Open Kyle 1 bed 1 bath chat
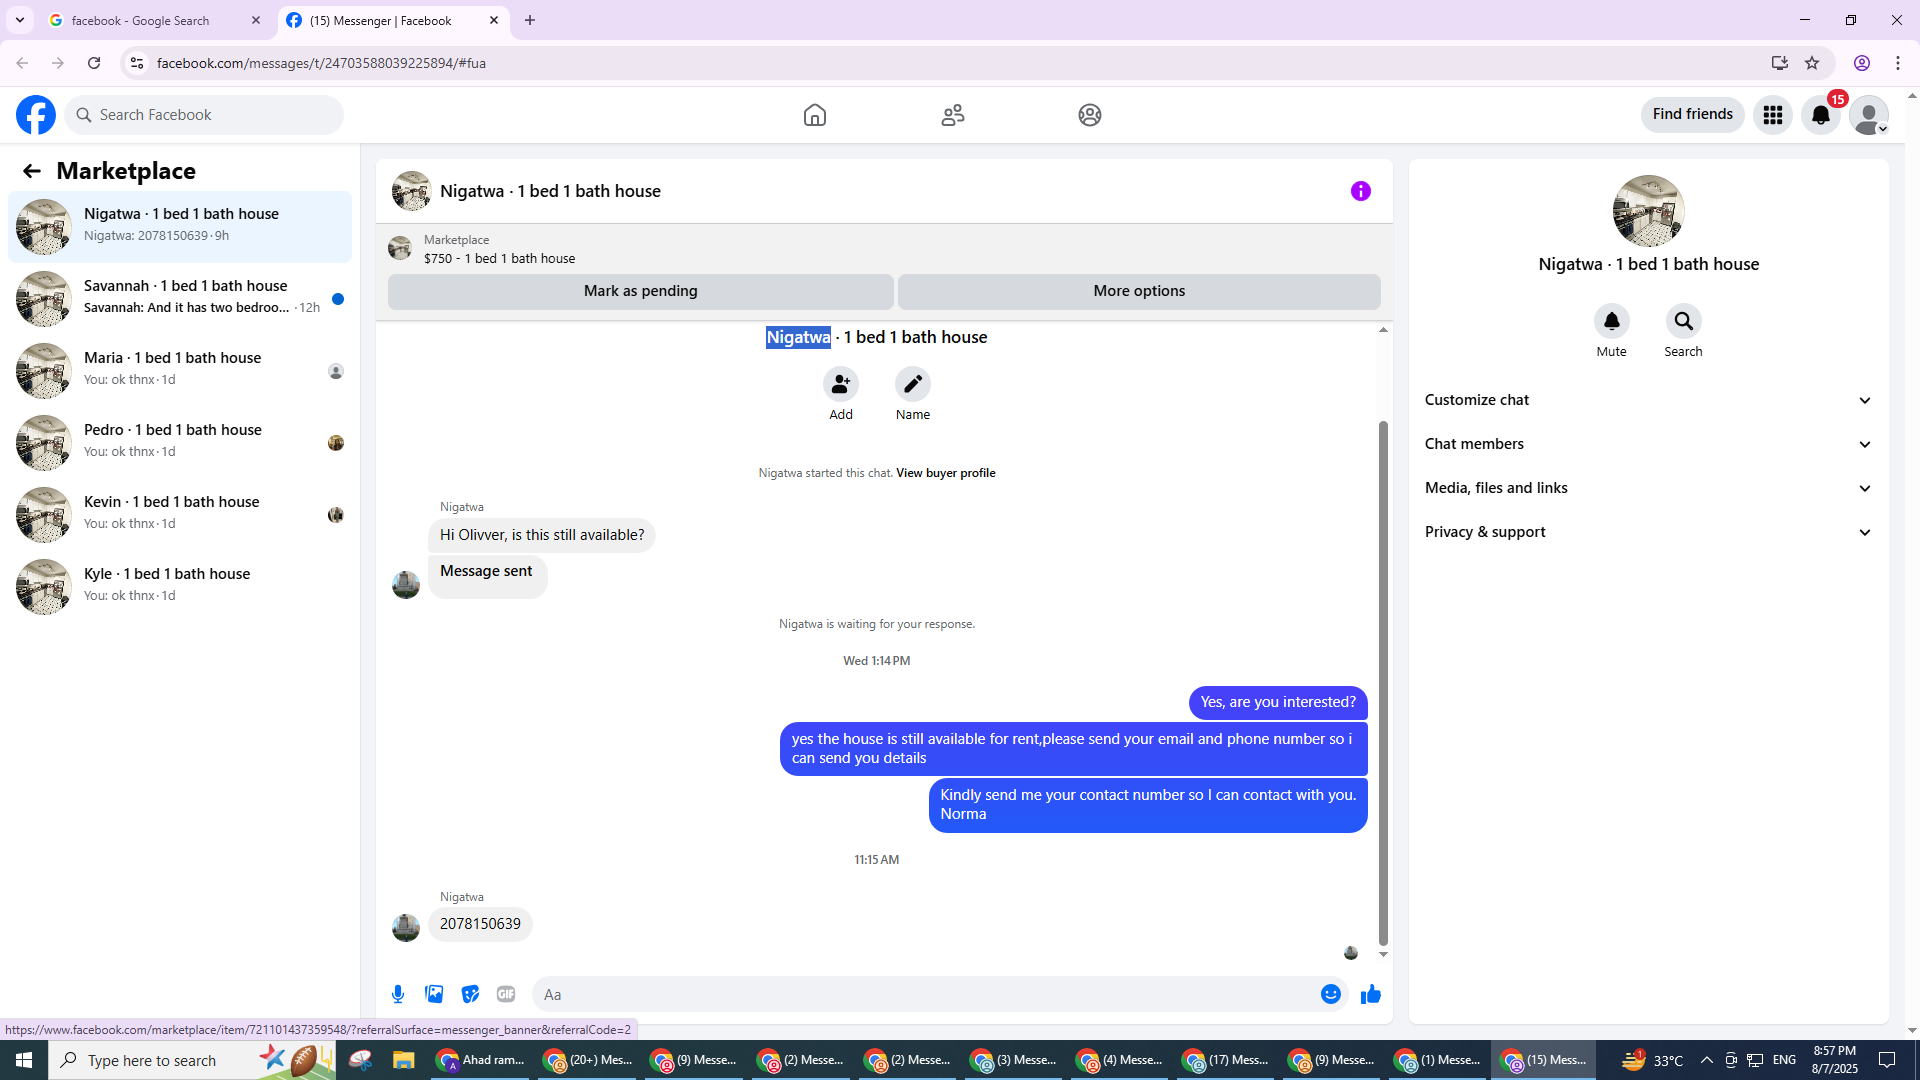 (x=180, y=586)
